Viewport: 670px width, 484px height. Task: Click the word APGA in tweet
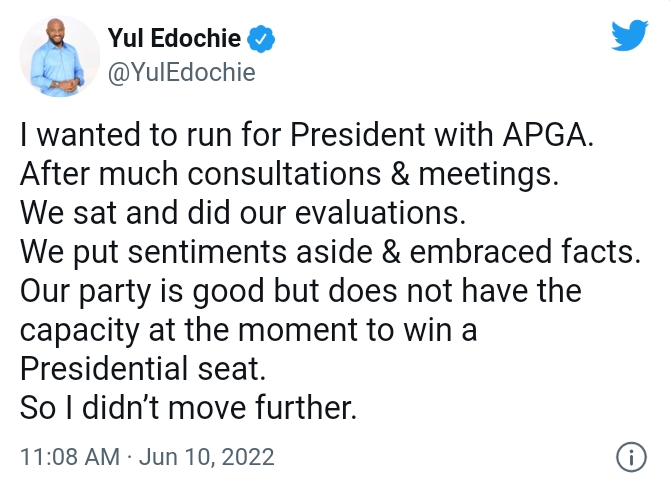tap(548, 135)
